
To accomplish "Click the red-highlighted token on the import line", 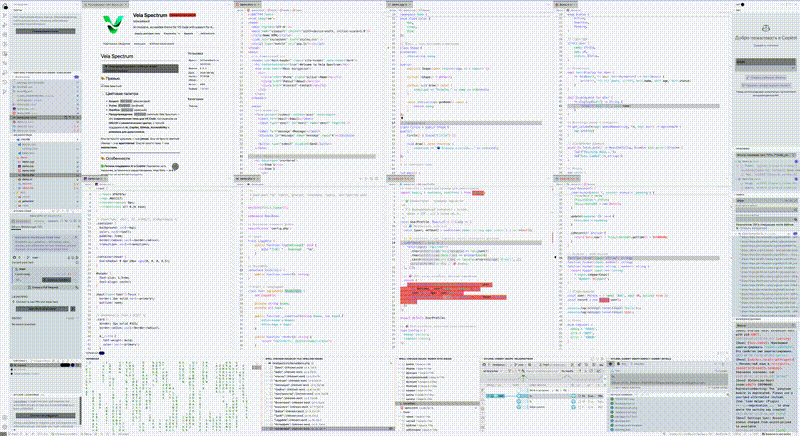I will pos(478,193).
